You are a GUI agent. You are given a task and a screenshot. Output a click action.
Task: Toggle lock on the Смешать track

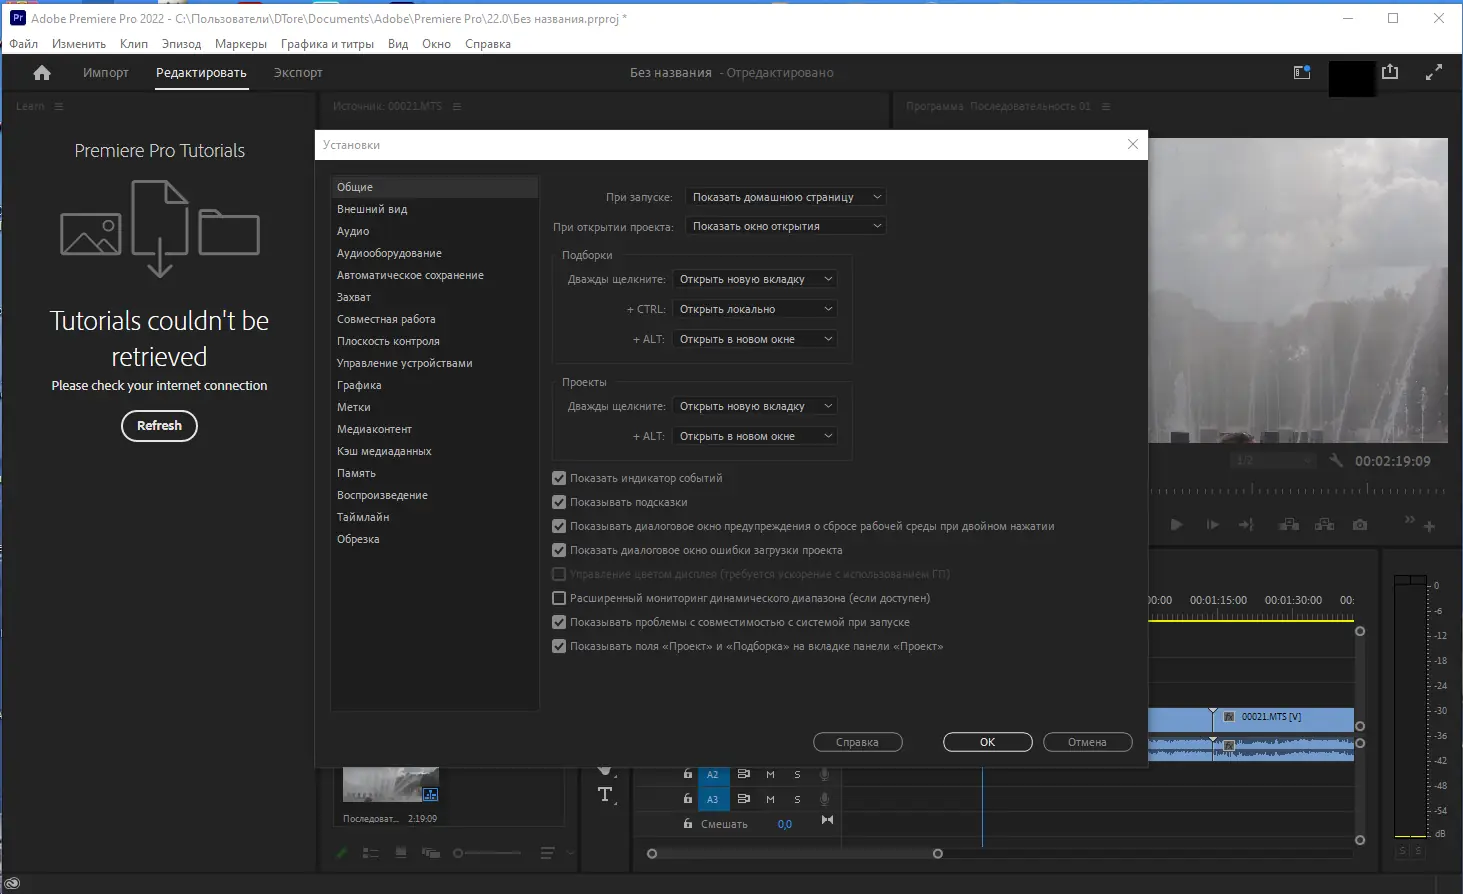click(x=688, y=824)
